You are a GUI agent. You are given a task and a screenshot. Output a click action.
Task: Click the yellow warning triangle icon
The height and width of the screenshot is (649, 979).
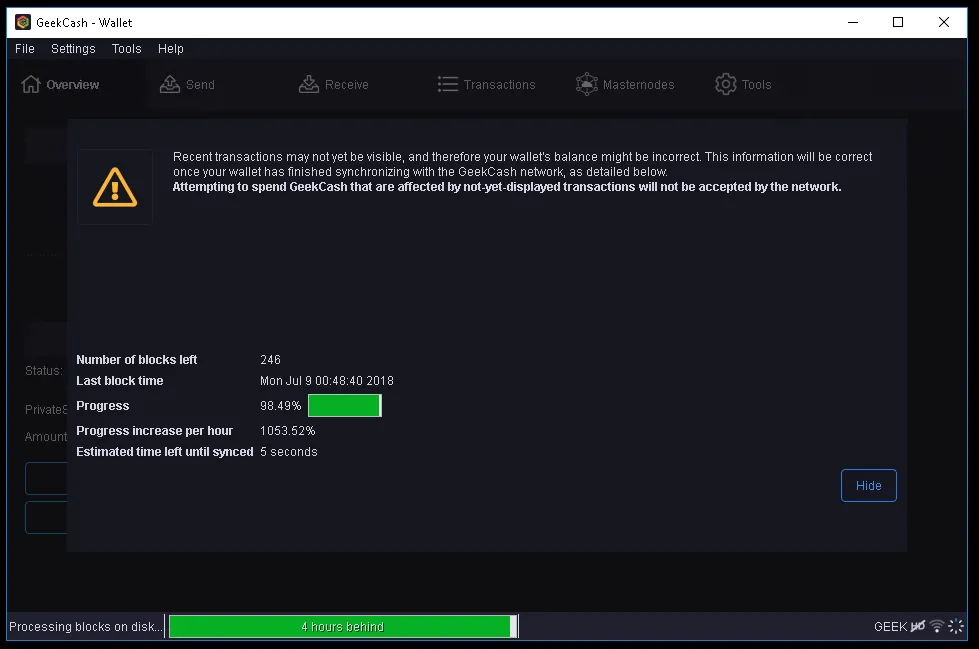[115, 187]
